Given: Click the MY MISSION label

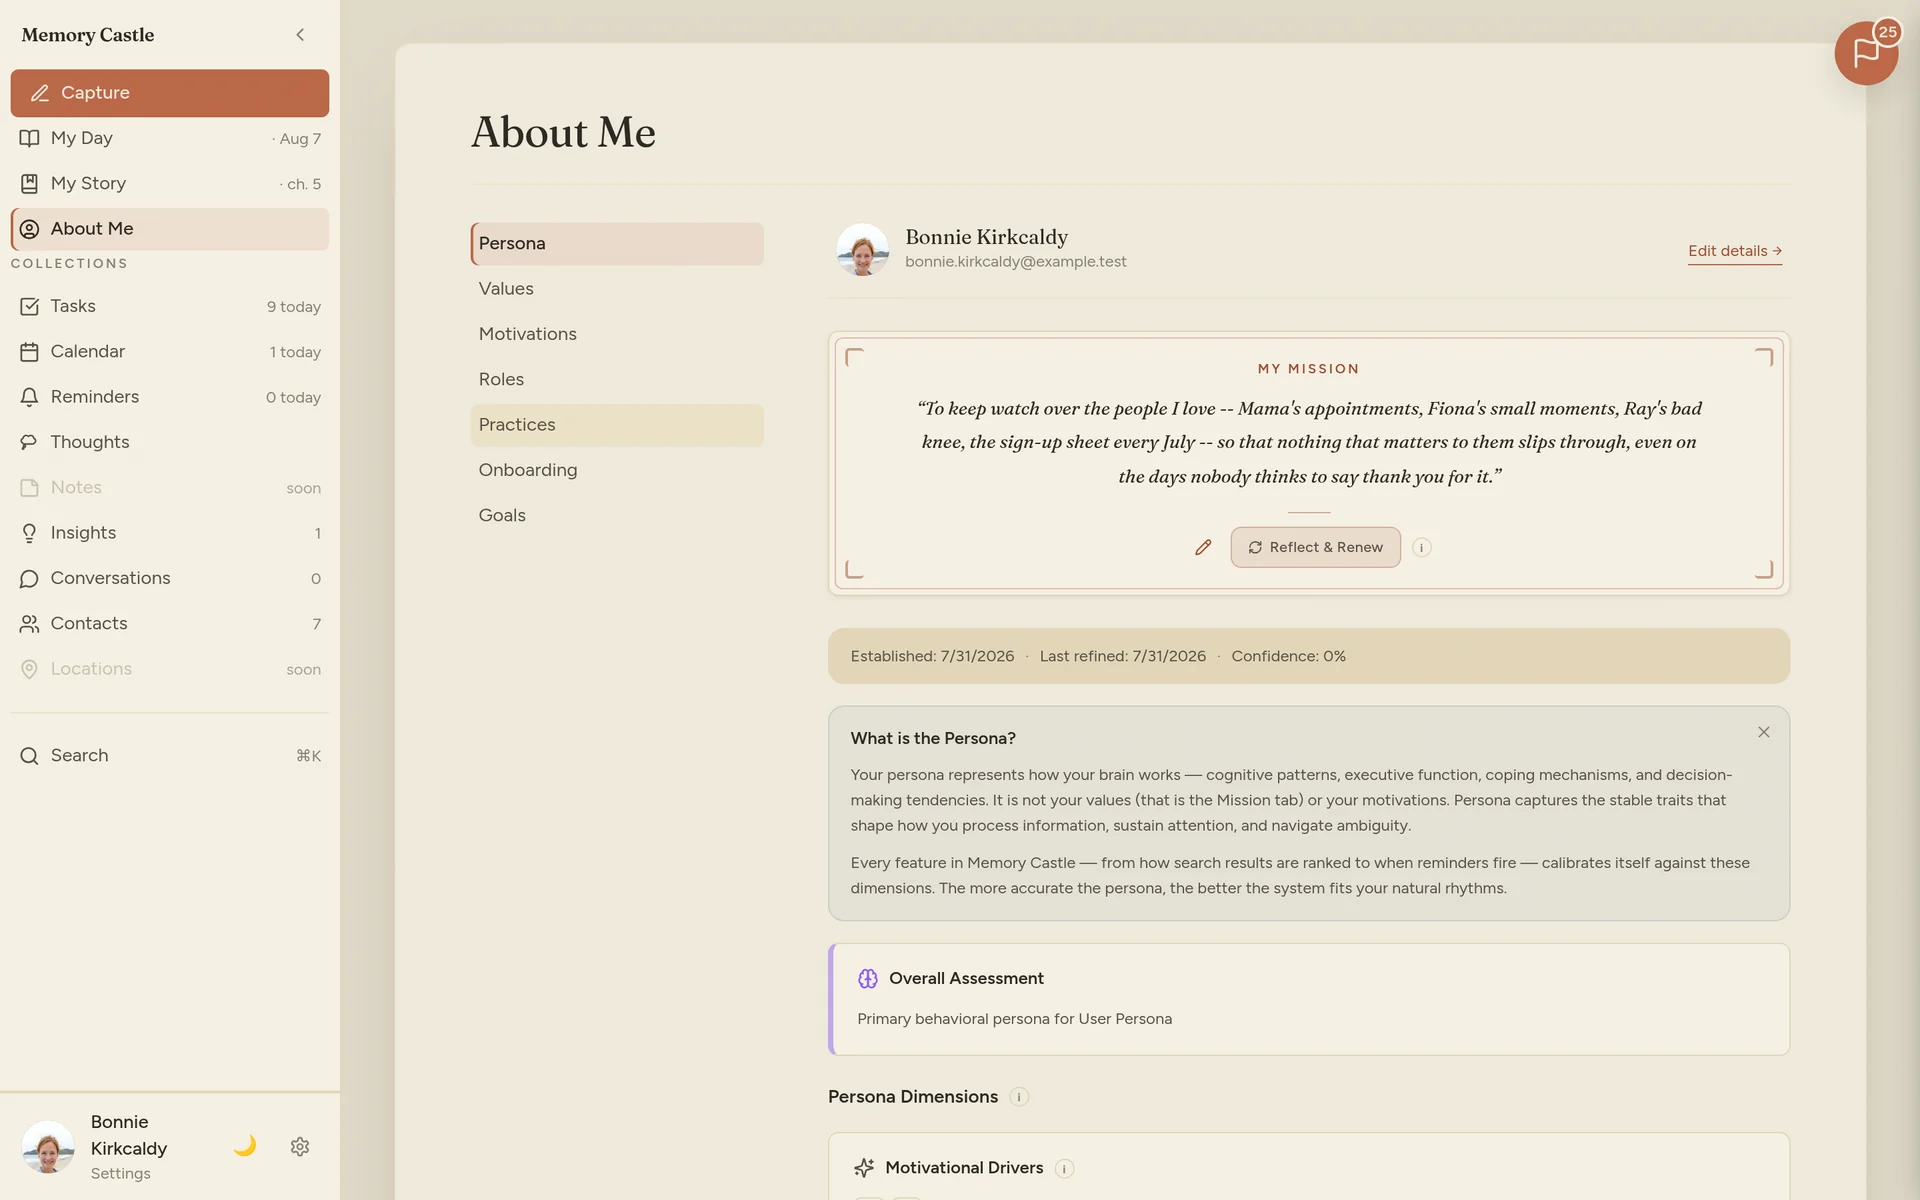Looking at the screenshot, I should 1308,369.
